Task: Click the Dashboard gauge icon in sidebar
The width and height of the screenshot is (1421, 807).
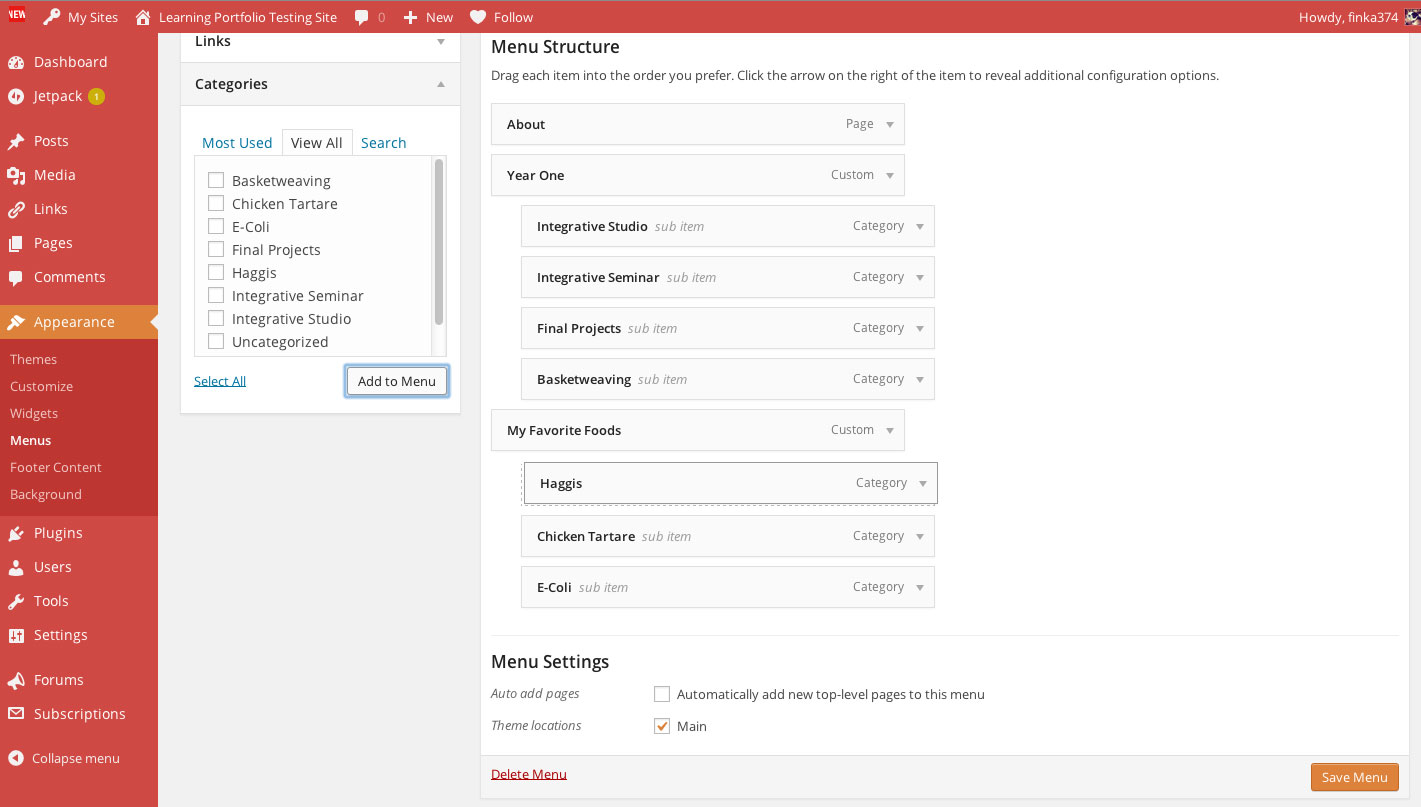Action: point(16,62)
